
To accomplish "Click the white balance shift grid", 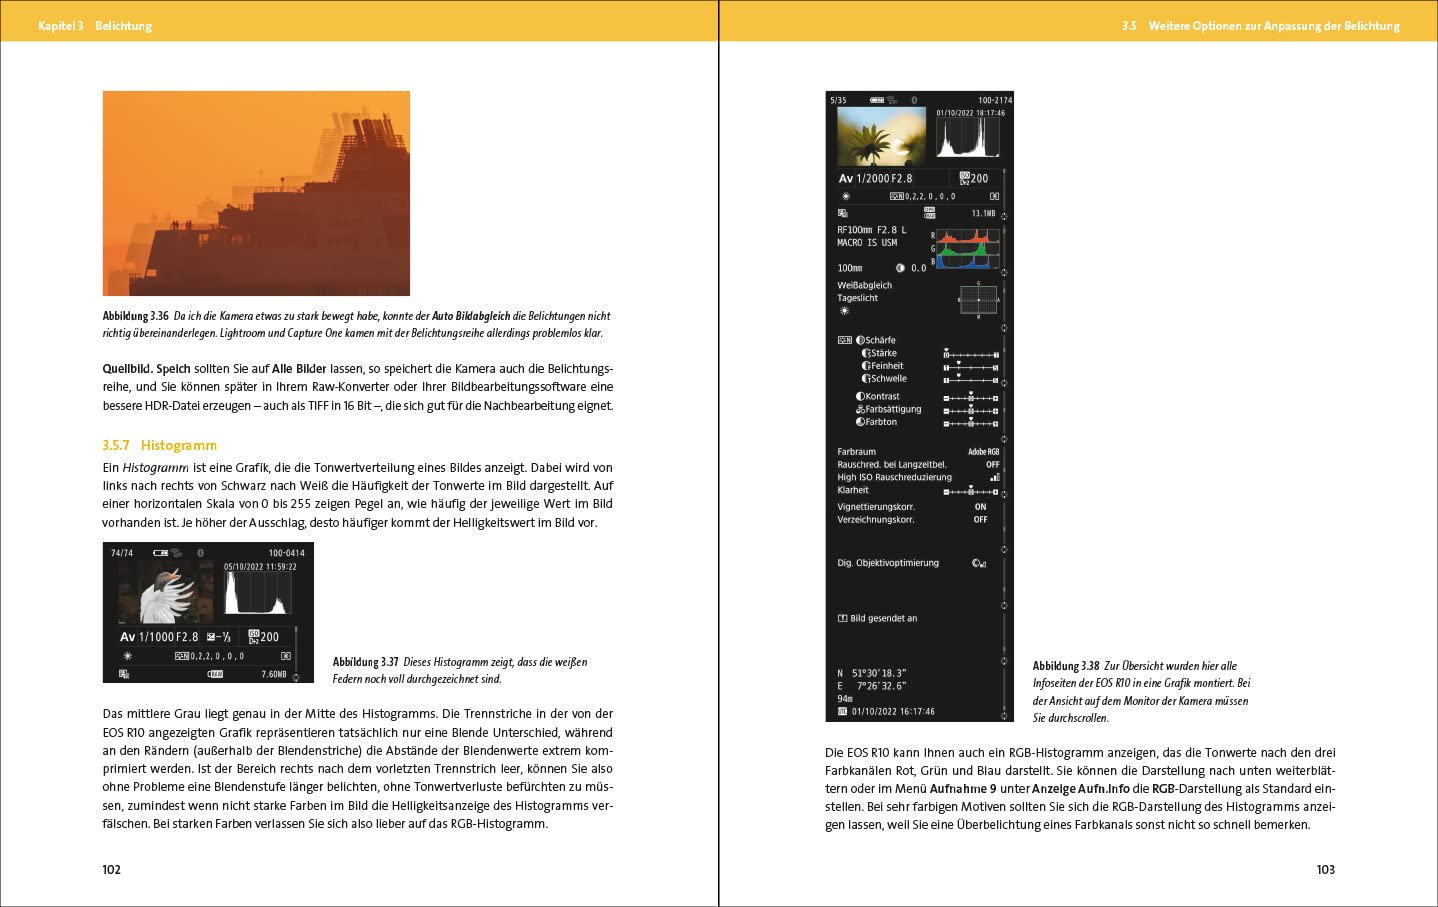I will (x=978, y=300).
